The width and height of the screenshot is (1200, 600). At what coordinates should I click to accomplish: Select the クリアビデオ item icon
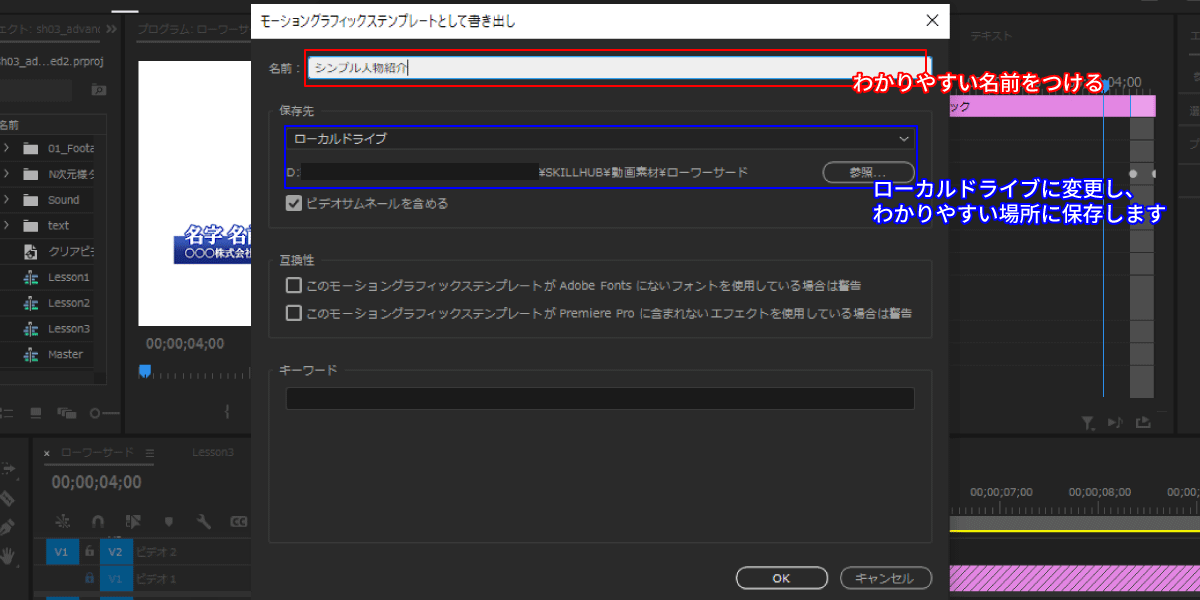(30, 251)
